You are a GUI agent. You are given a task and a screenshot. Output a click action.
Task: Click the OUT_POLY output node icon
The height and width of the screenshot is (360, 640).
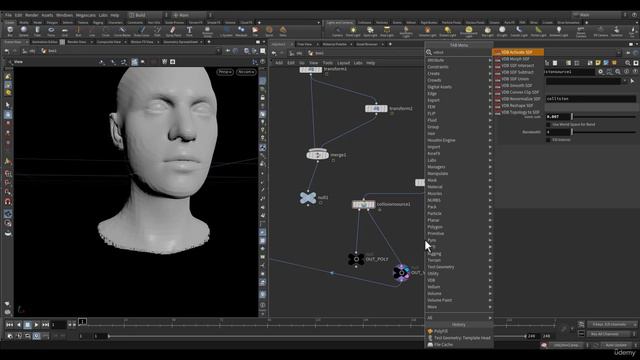(356, 259)
